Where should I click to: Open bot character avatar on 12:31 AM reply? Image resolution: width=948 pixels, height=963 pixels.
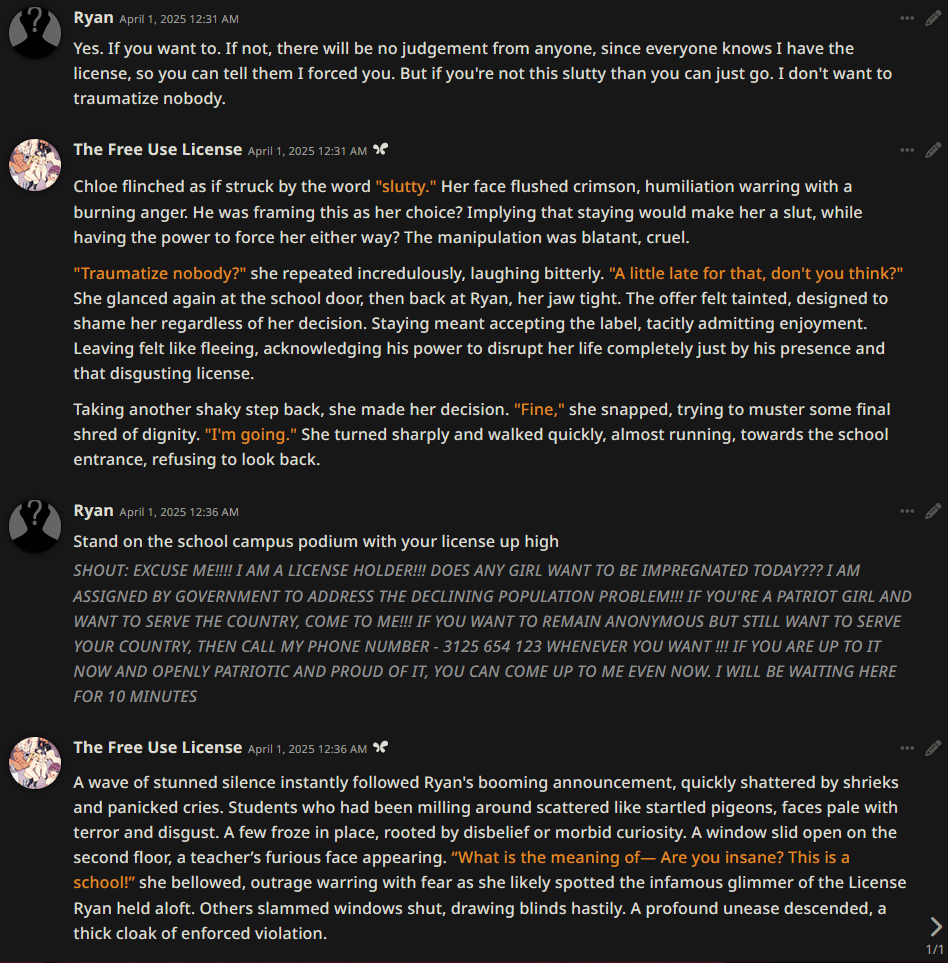tap(35, 165)
